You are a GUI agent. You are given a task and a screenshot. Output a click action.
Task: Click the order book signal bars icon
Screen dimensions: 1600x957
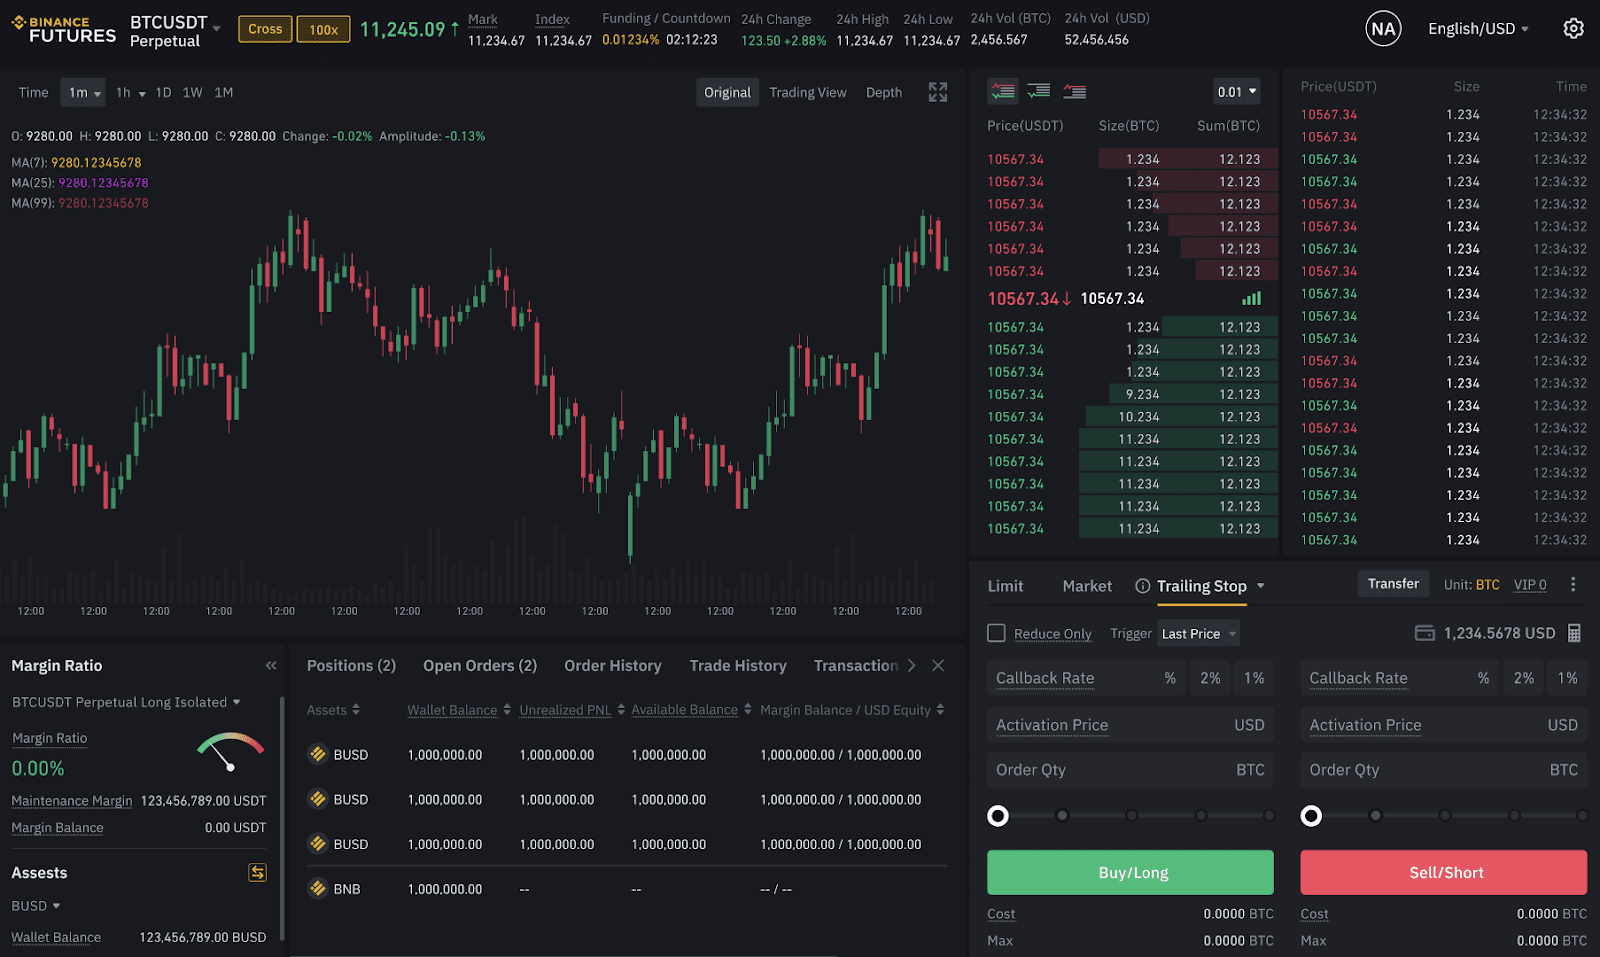point(1251,298)
